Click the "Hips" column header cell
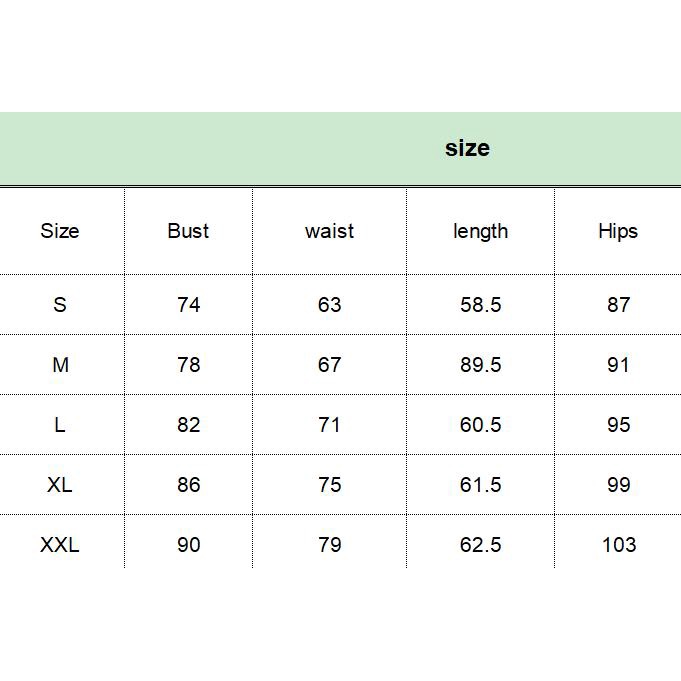681x681 pixels. pyautogui.click(x=617, y=231)
